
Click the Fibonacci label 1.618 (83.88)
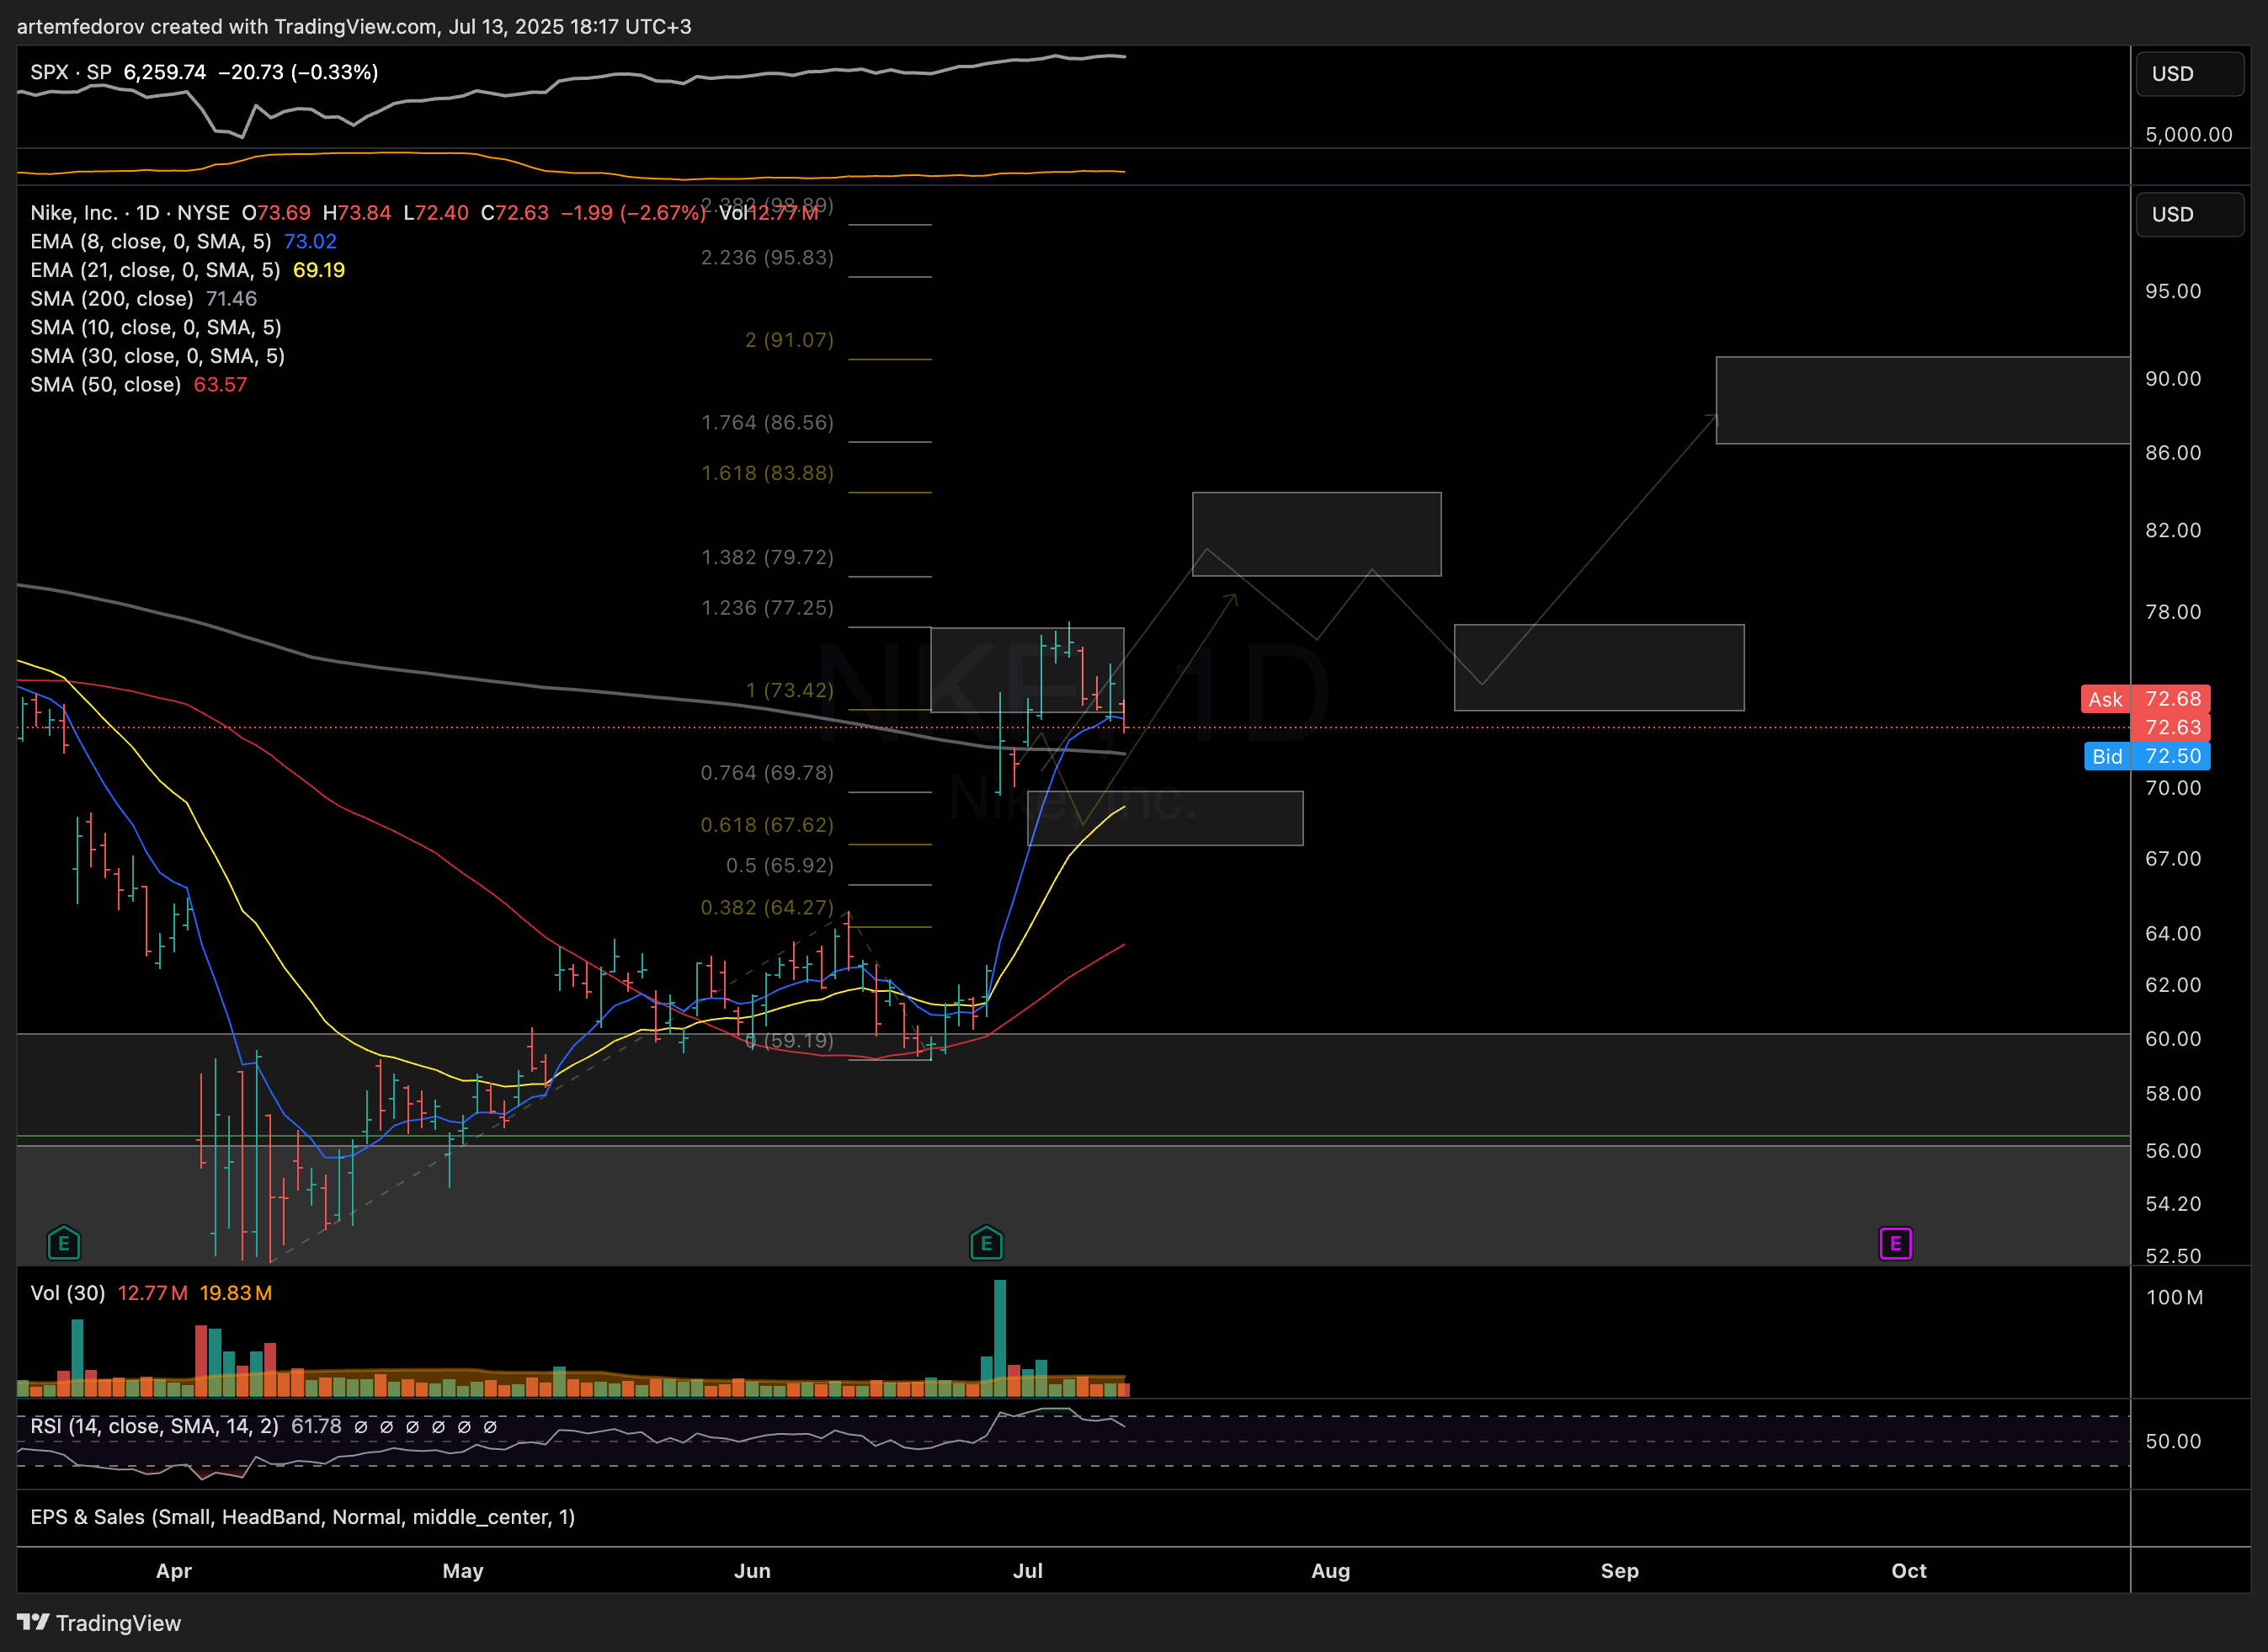pyautogui.click(x=767, y=473)
